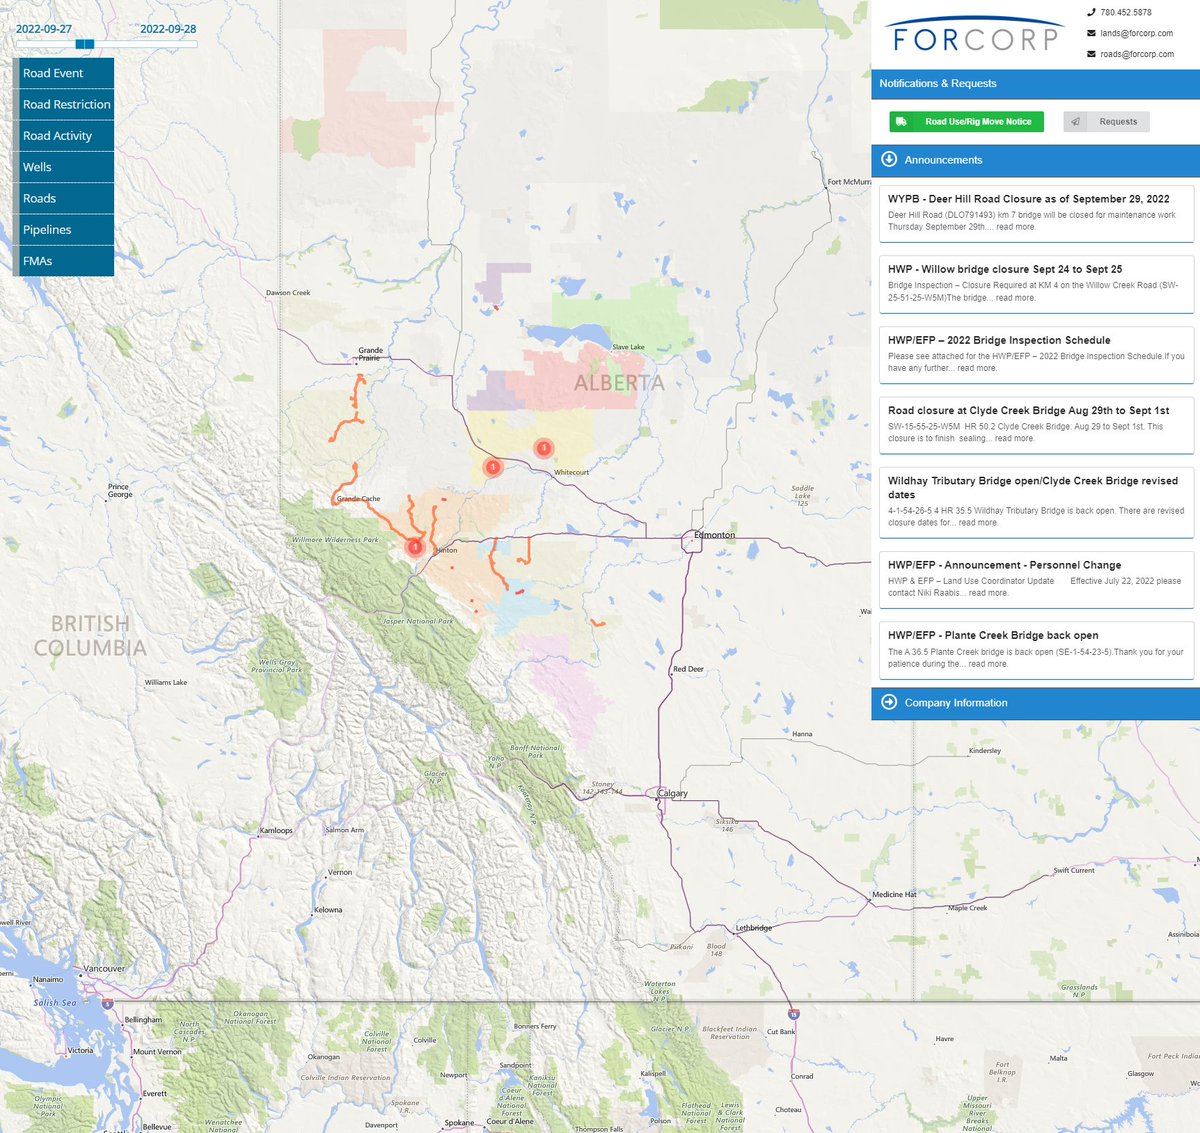Click the 2022-09-28 end date label
Viewport: 1200px width, 1133px height.
168,29
